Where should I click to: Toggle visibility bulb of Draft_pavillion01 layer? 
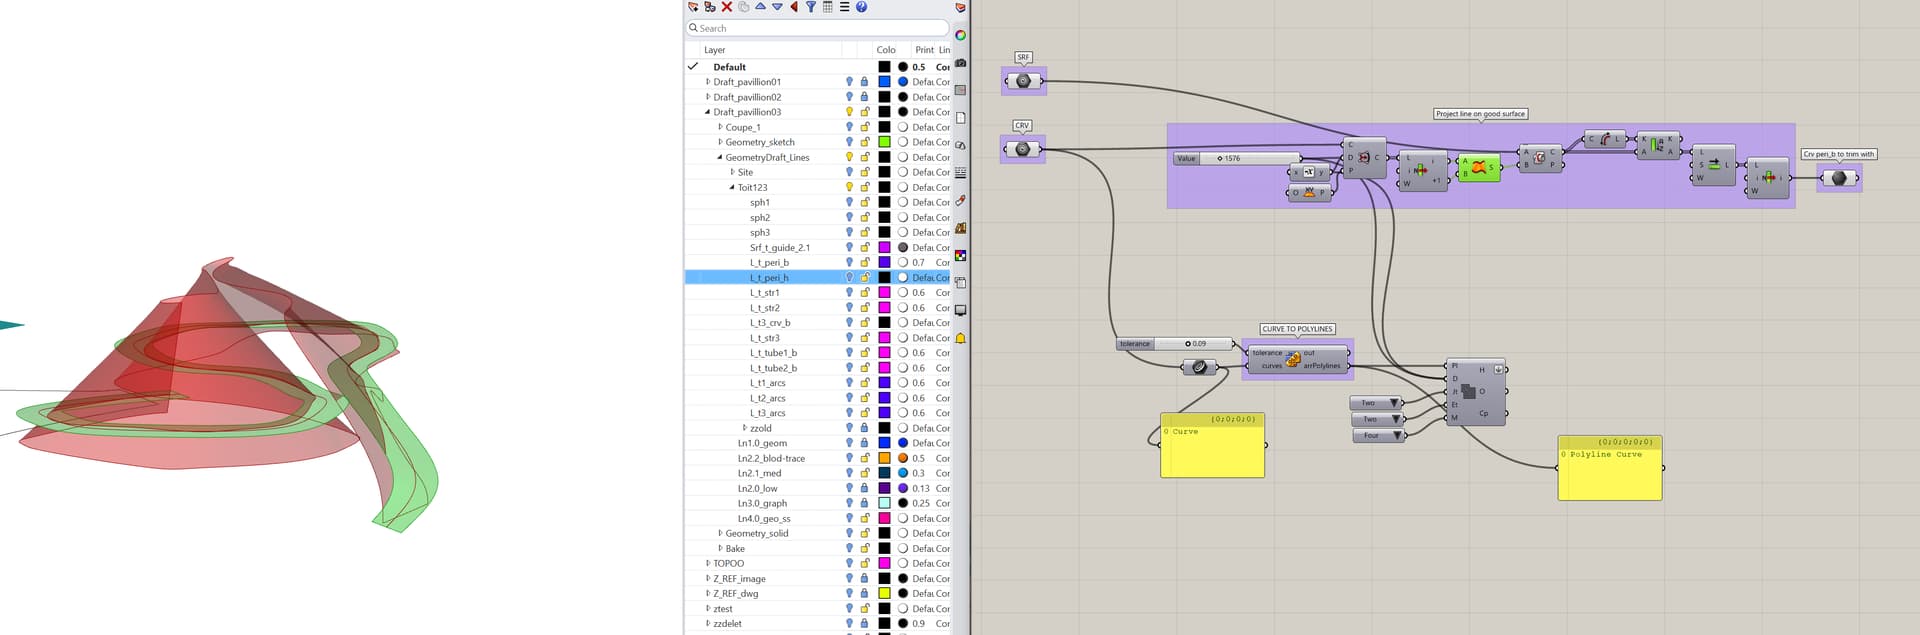click(x=849, y=82)
